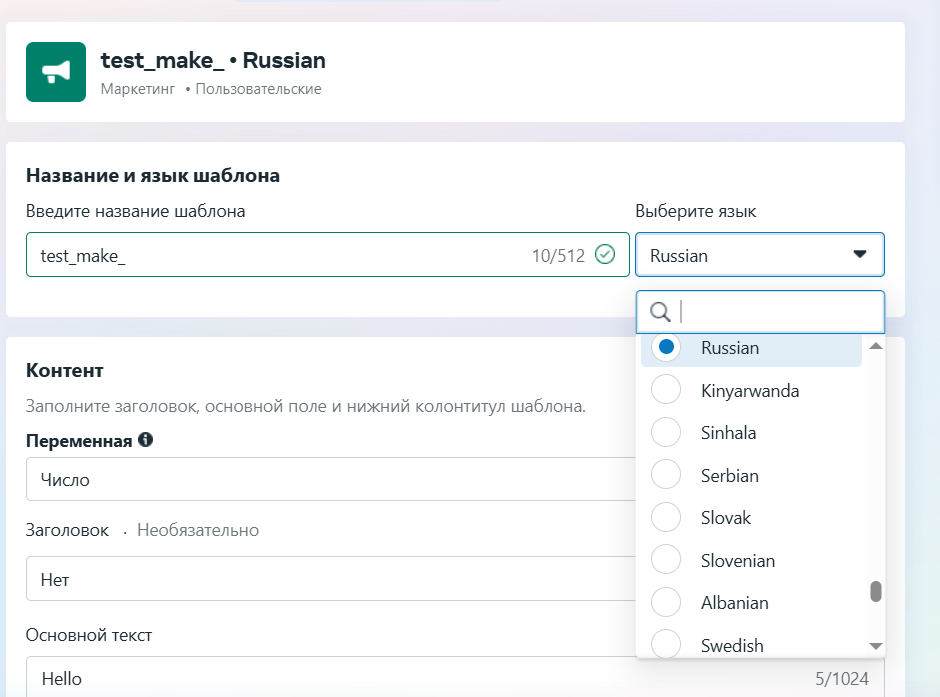Click the green megaphone template icon

pos(56,72)
